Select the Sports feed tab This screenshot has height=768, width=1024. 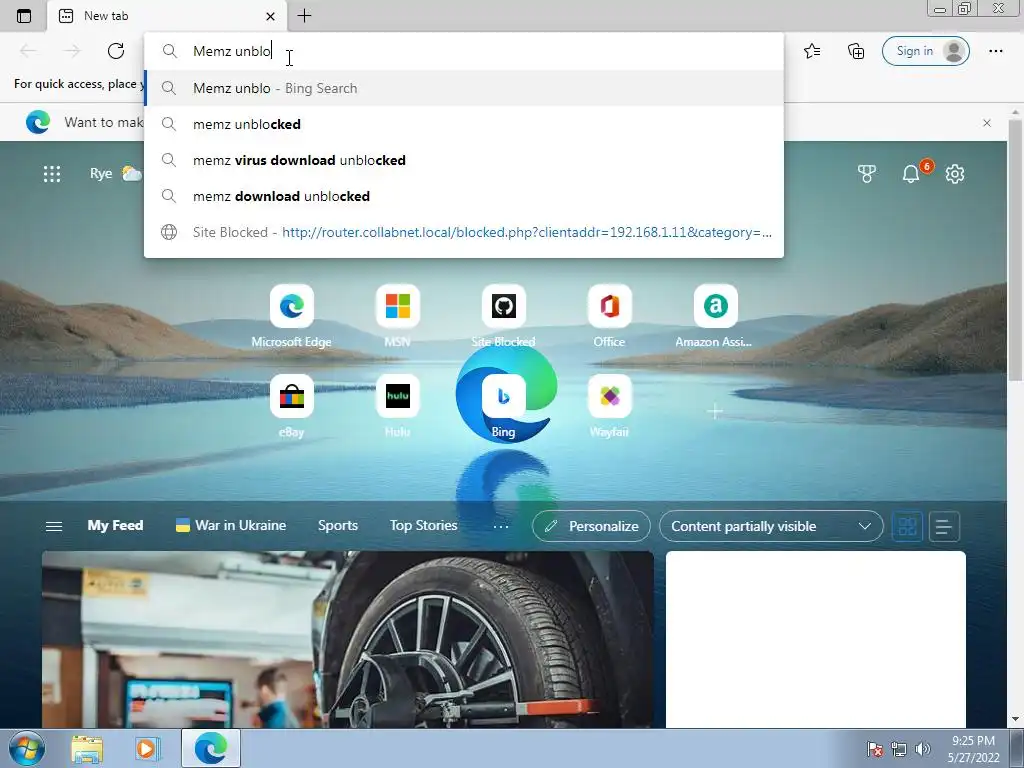pyautogui.click(x=338, y=526)
